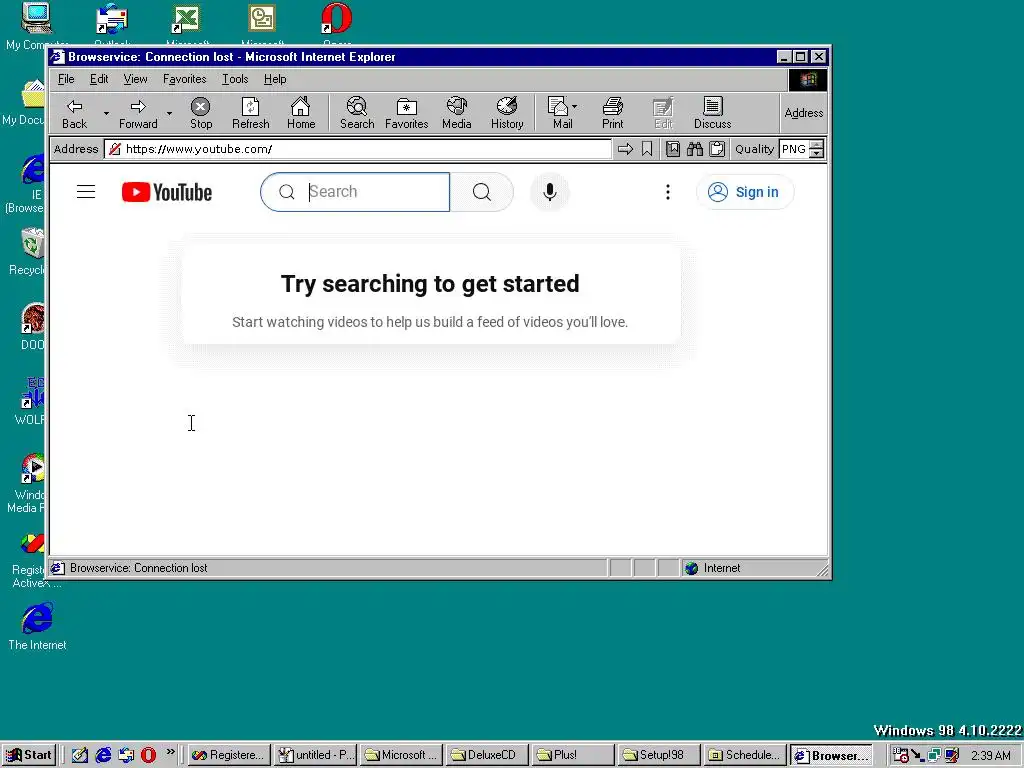Open the Favorites toolbar button
The width and height of the screenshot is (1024, 768).
406,113
